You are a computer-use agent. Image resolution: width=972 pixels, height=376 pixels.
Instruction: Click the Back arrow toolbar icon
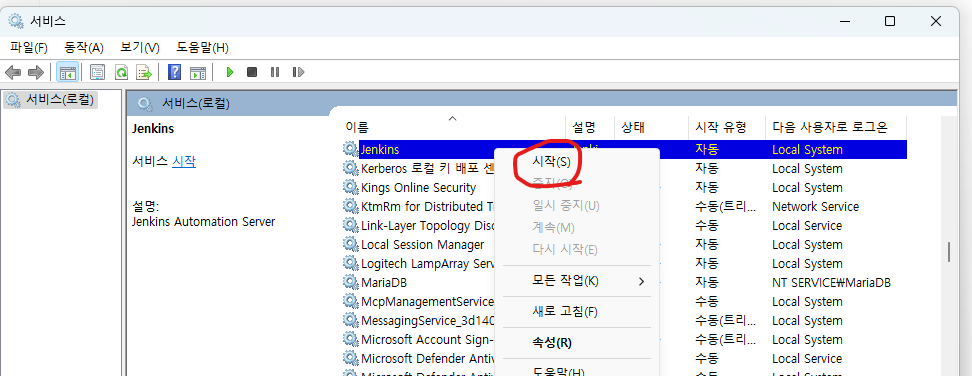click(13, 72)
